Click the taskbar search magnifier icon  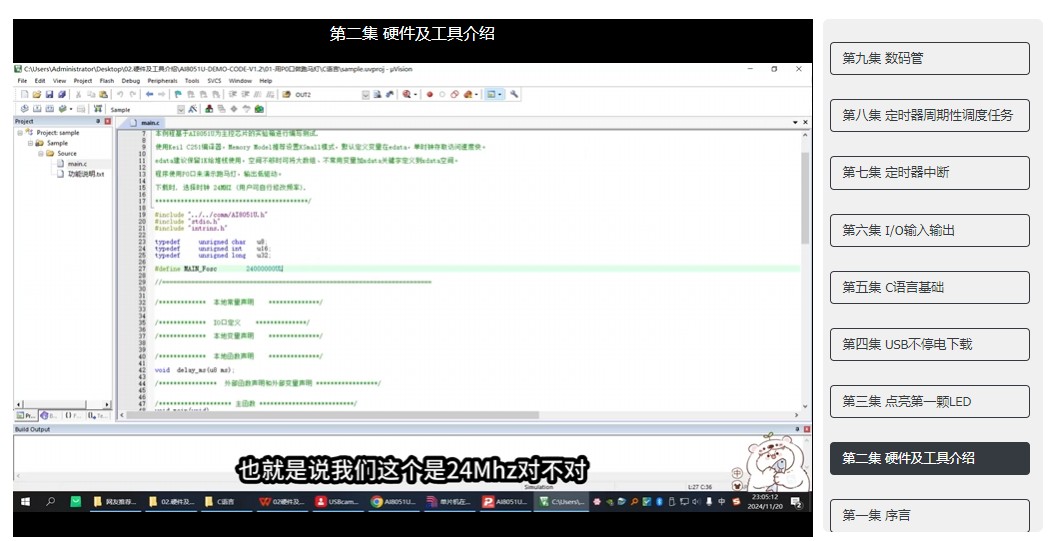[50, 502]
